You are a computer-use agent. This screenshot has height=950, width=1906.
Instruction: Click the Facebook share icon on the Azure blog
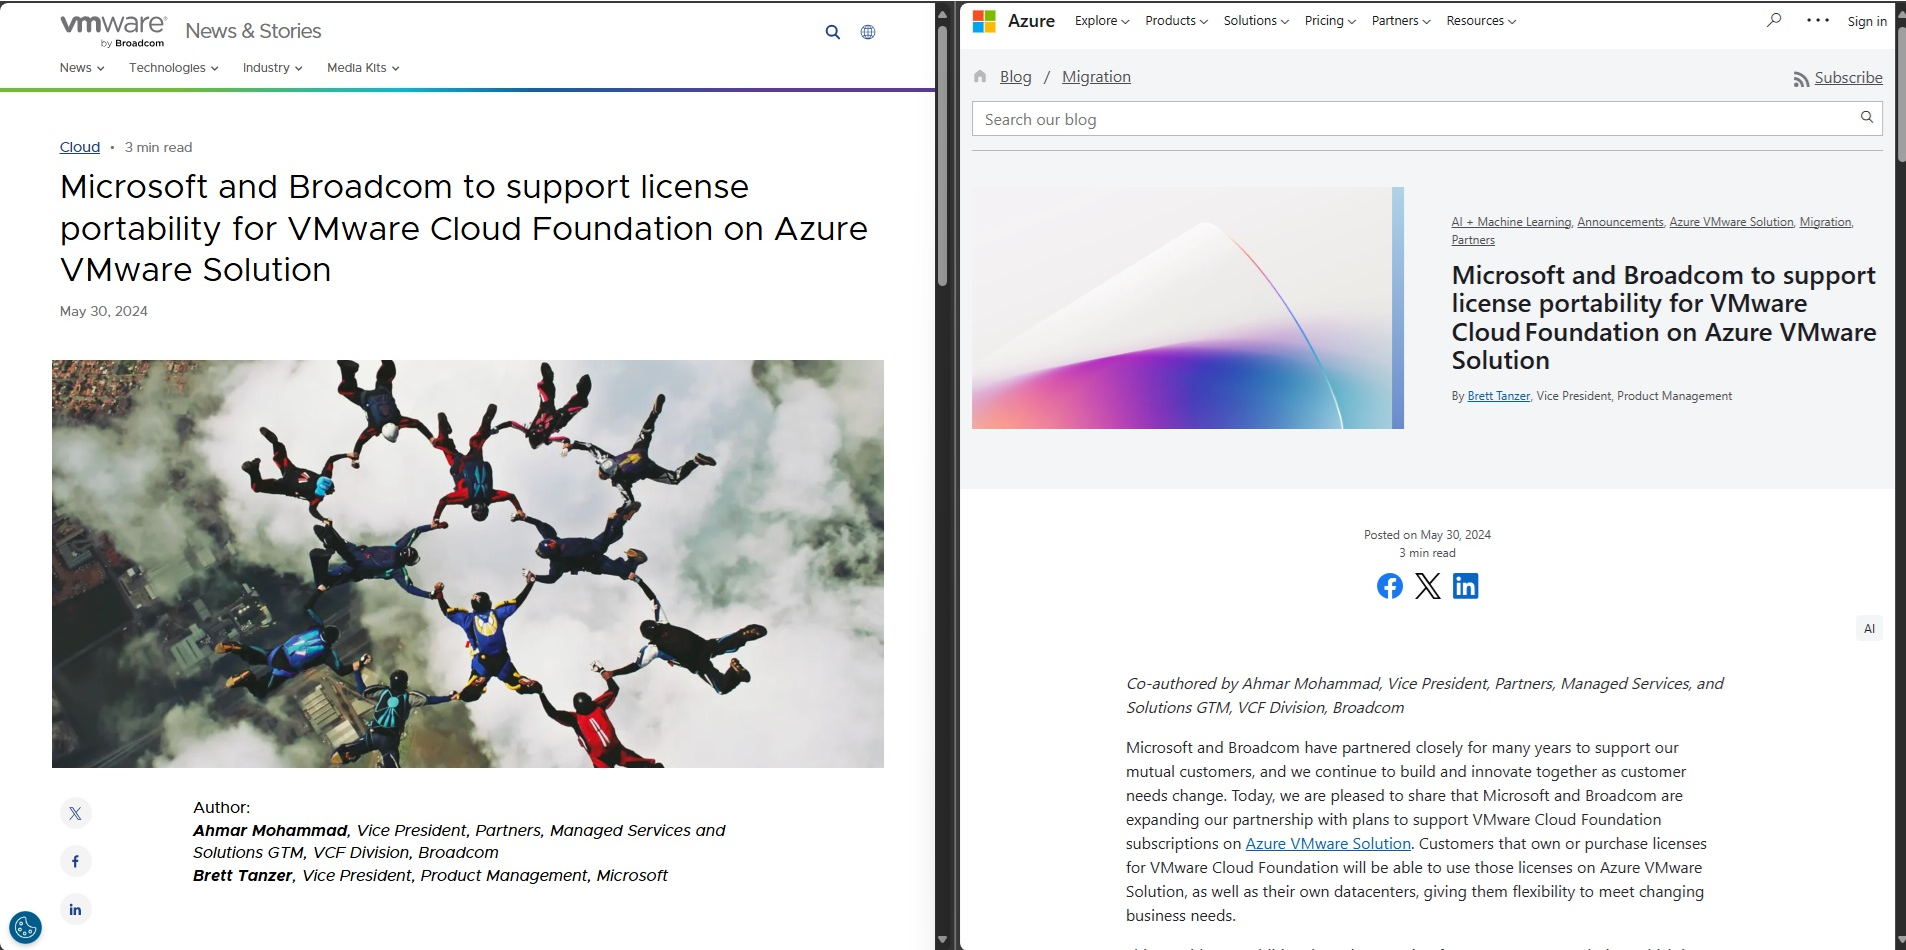point(1390,586)
